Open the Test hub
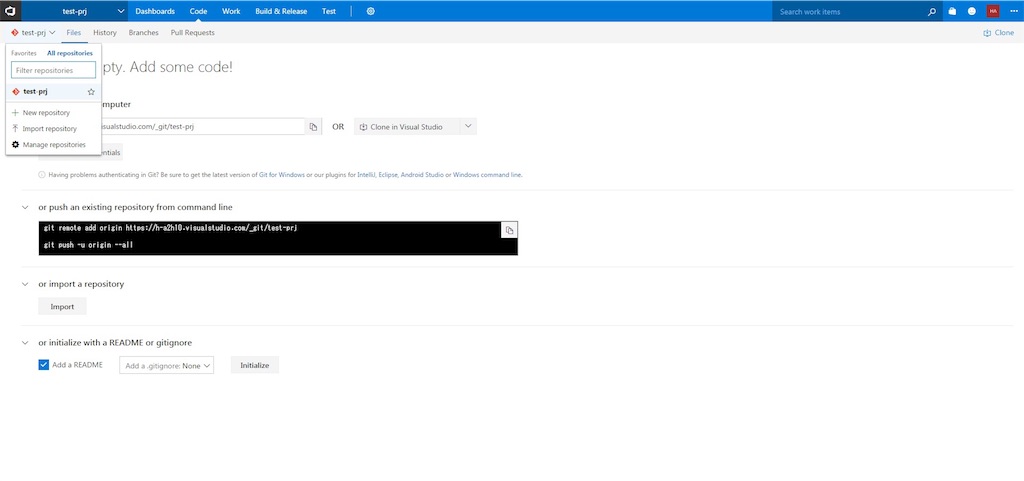Screen dimensions: 1024x481 329,11
